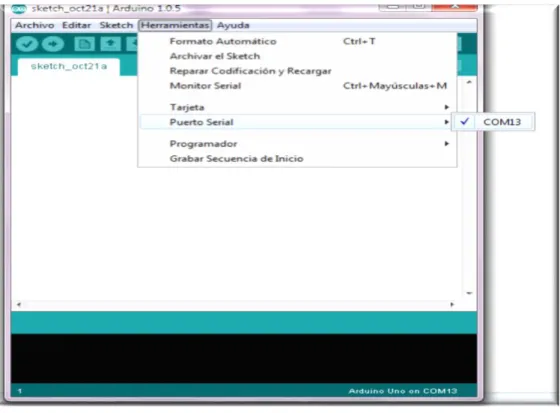Toggle the checked COM13 serial port
The height and width of the screenshot is (413, 560).
(493, 122)
